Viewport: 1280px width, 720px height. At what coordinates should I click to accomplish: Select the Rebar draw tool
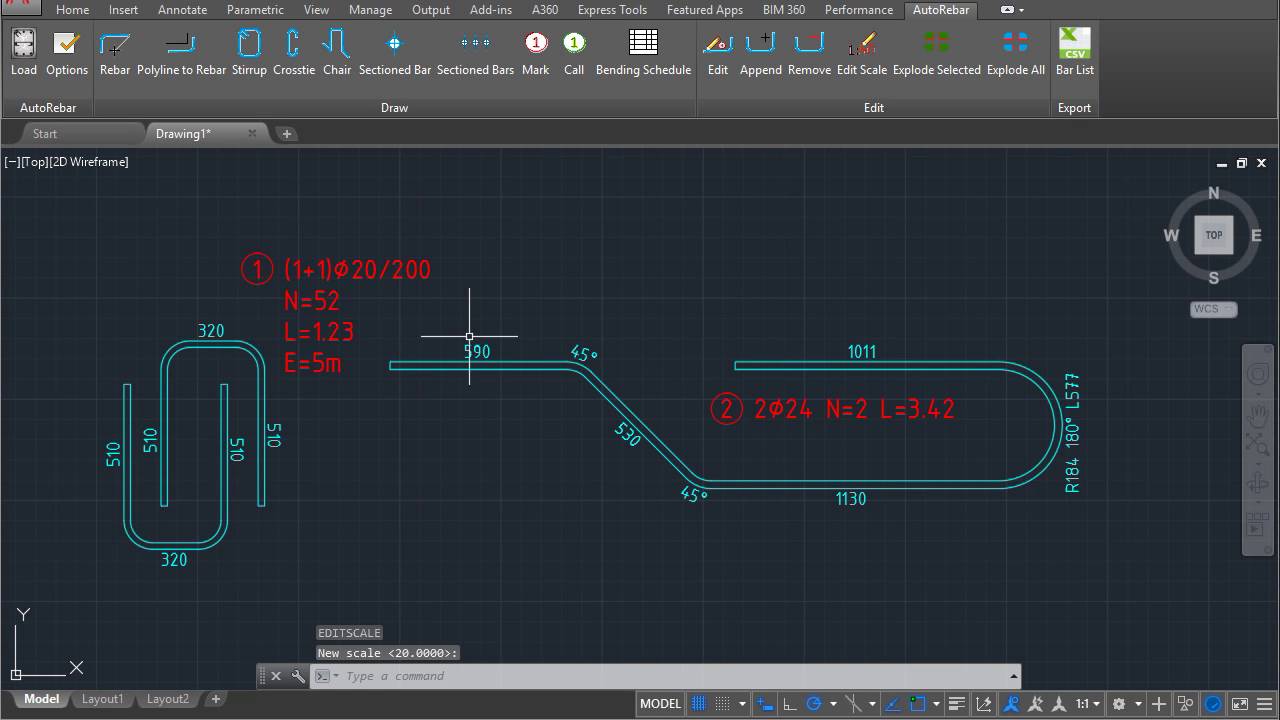click(x=115, y=53)
